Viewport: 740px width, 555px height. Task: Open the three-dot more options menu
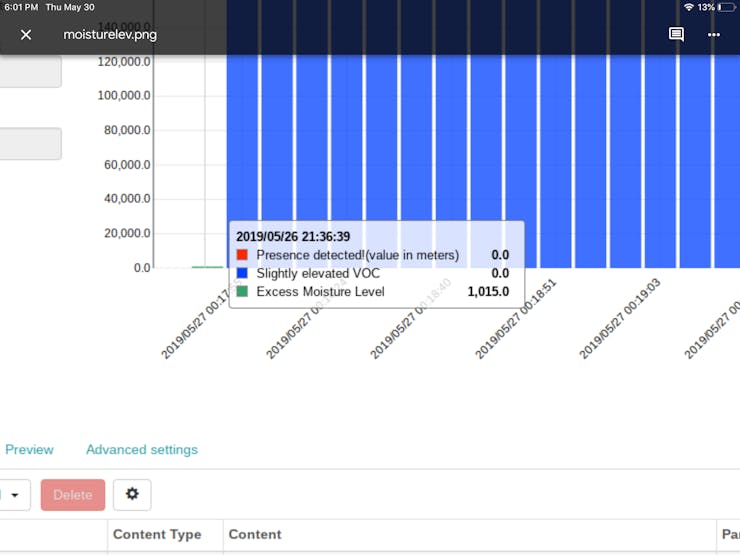point(714,35)
